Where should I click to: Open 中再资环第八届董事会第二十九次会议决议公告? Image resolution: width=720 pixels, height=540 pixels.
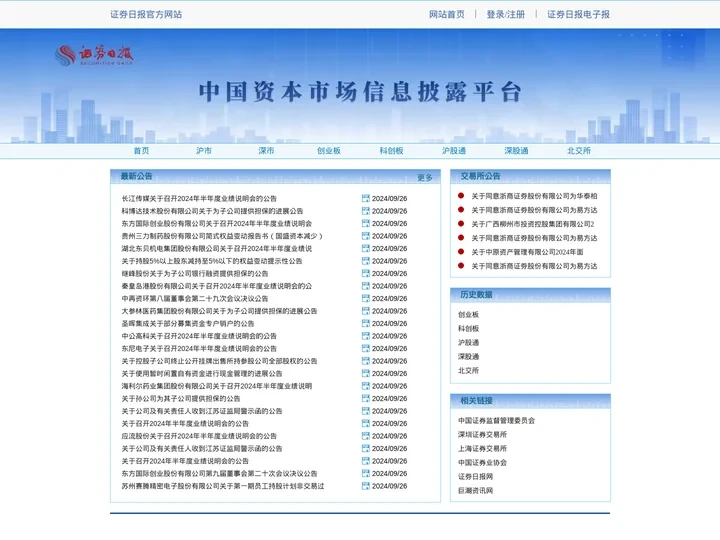point(195,298)
